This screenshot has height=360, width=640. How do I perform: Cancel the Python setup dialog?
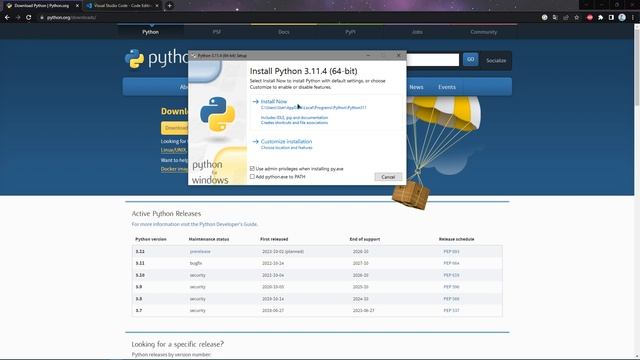388,177
